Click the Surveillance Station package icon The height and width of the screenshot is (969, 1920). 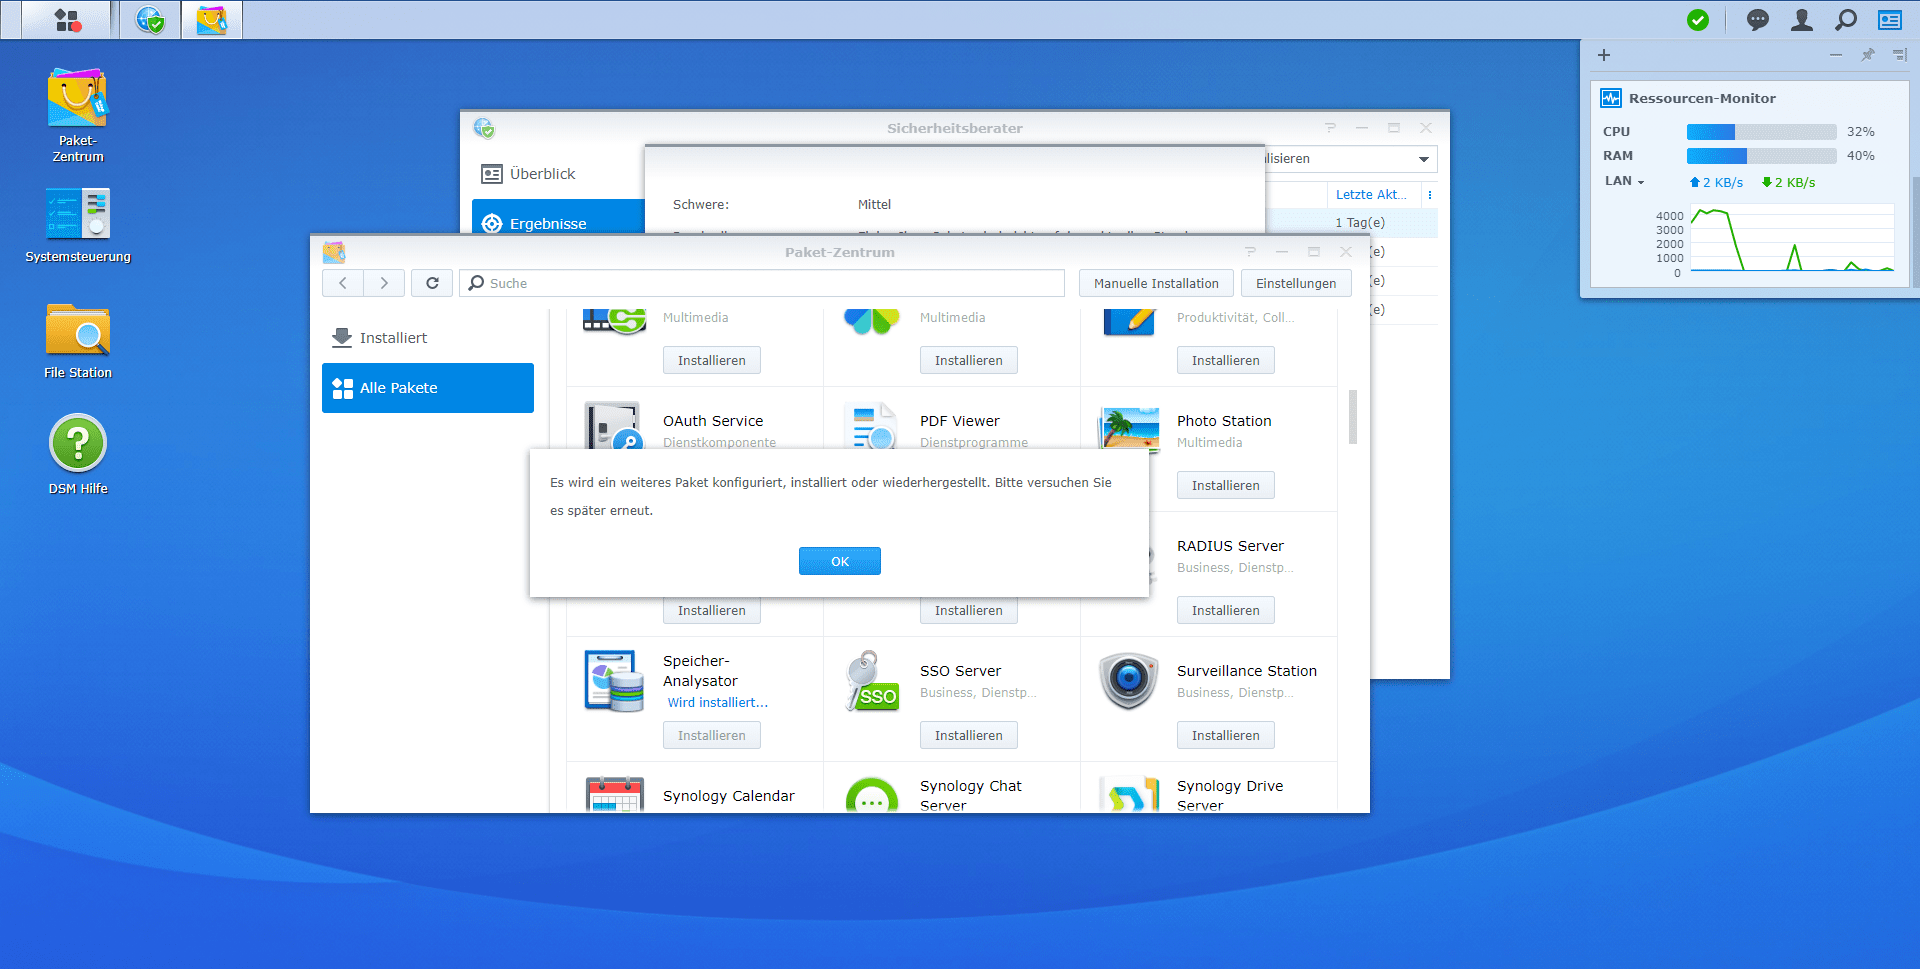point(1128,681)
